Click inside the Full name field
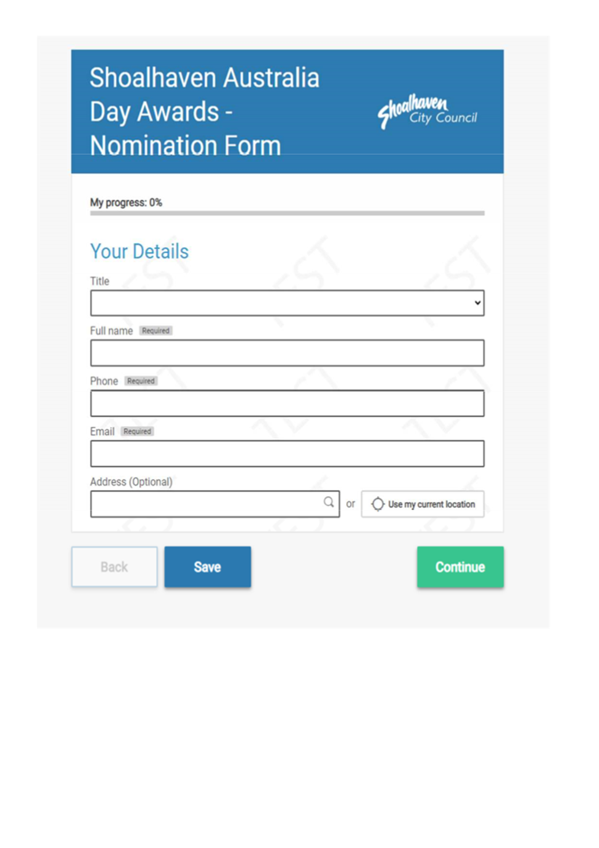 pyautogui.click(x=287, y=352)
